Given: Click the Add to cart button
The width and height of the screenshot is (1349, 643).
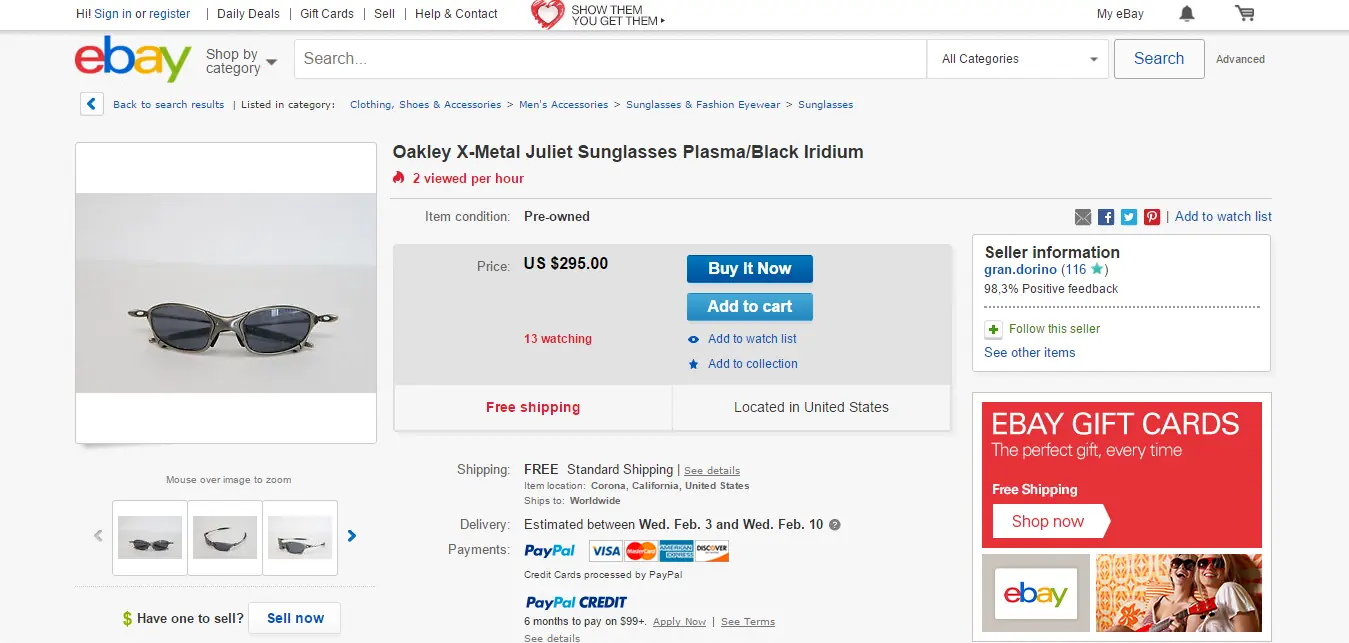Looking at the screenshot, I should [x=749, y=307].
